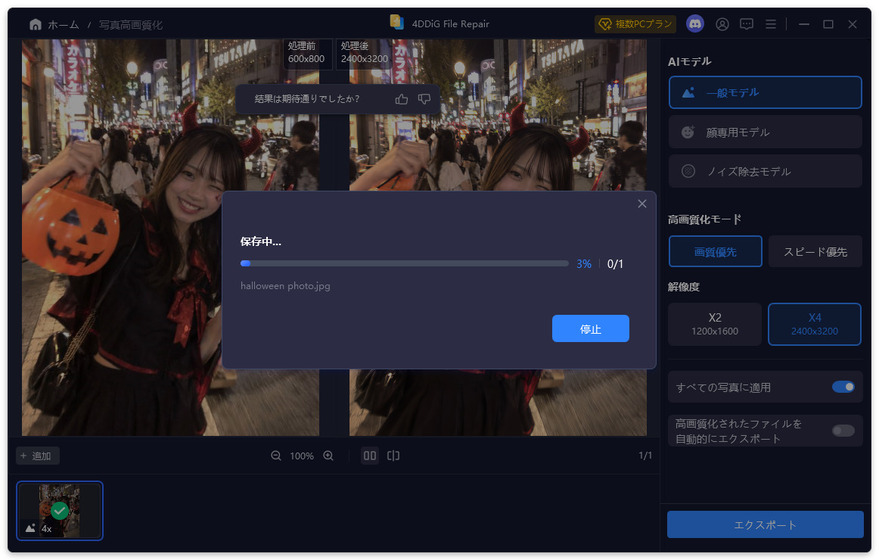This screenshot has width=879, height=560.
Task: Toggle auto export enhanced files switch
Action: [x=843, y=431]
